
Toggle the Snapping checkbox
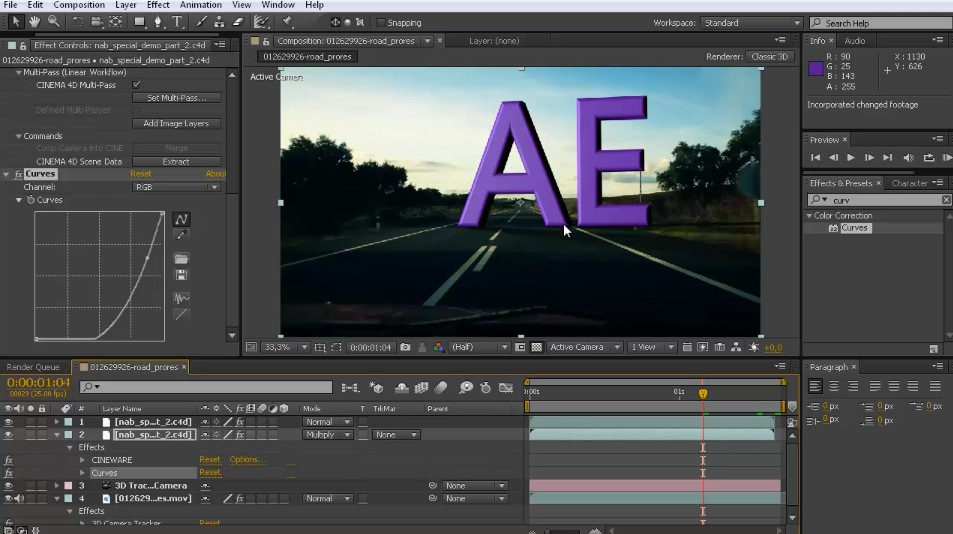tap(381, 22)
